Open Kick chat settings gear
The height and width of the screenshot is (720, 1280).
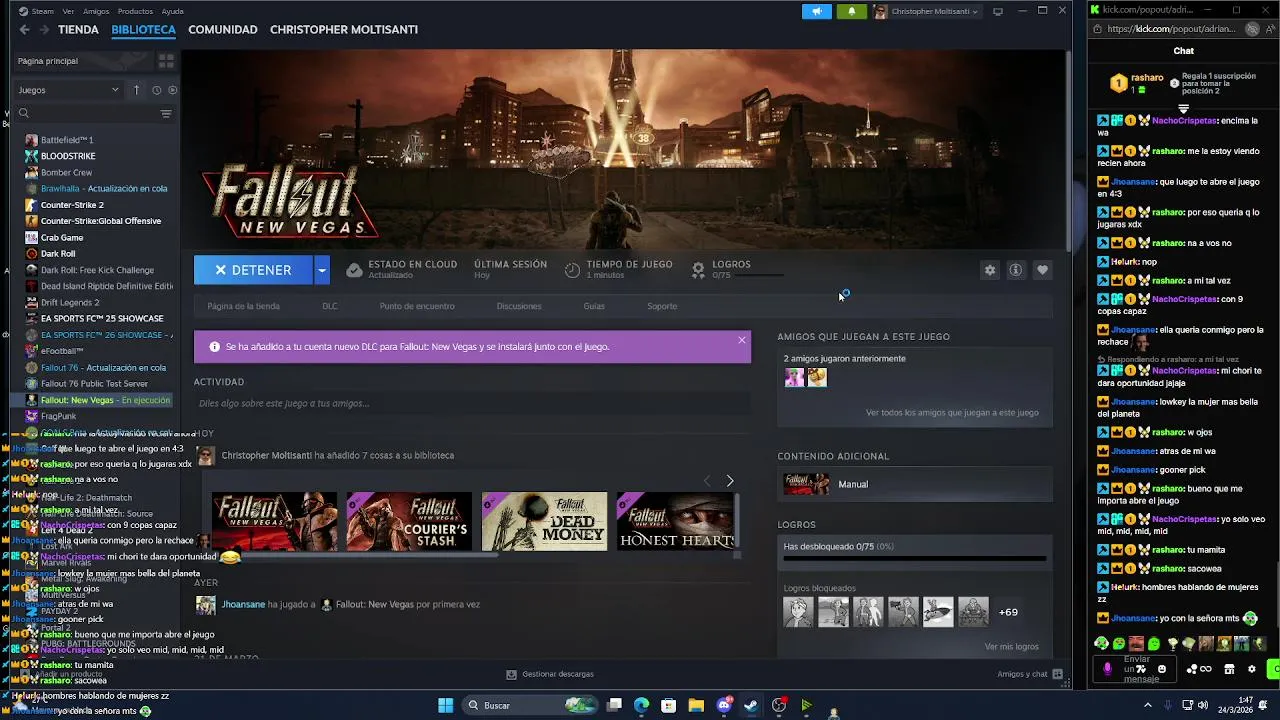[x=1251, y=669]
